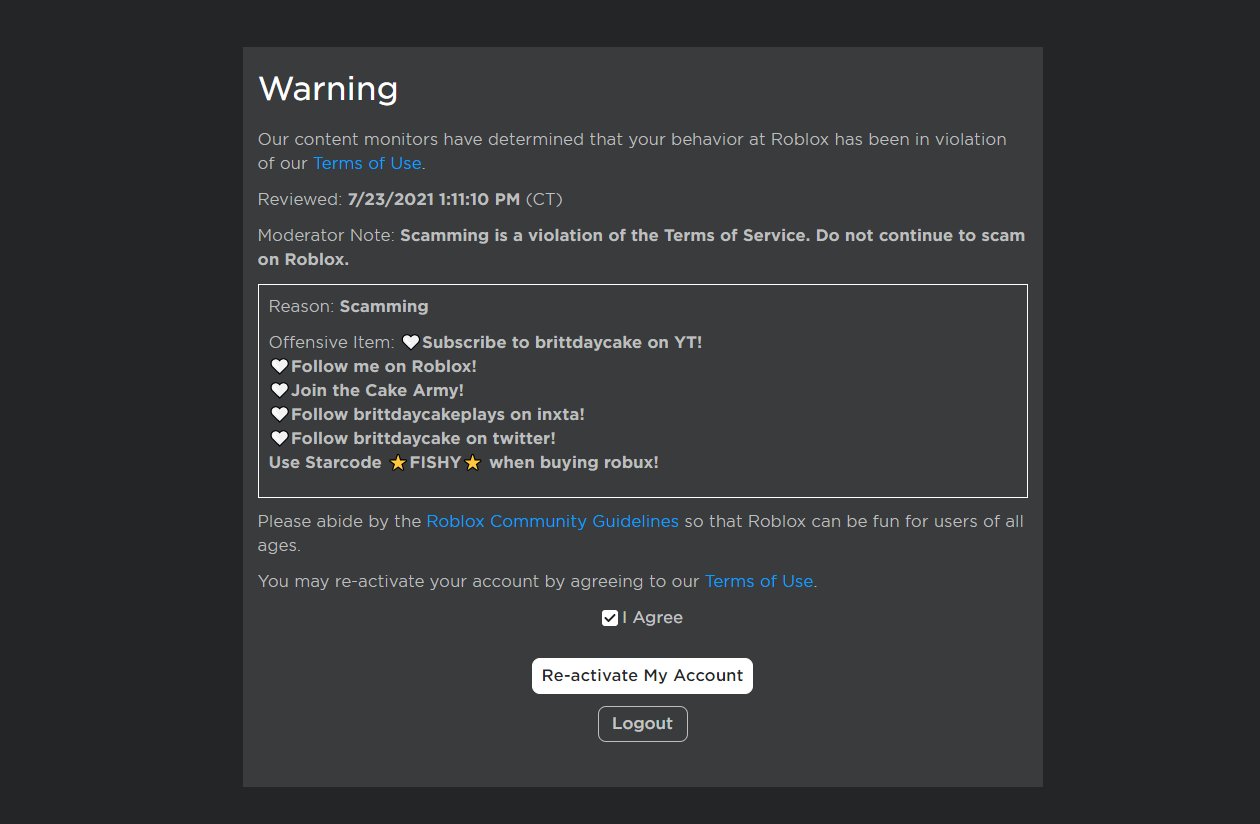Click the heart icon before 'Subscribe to brittdaycake'
The width and height of the screenshot is (1260, 824).
[410, 342]
